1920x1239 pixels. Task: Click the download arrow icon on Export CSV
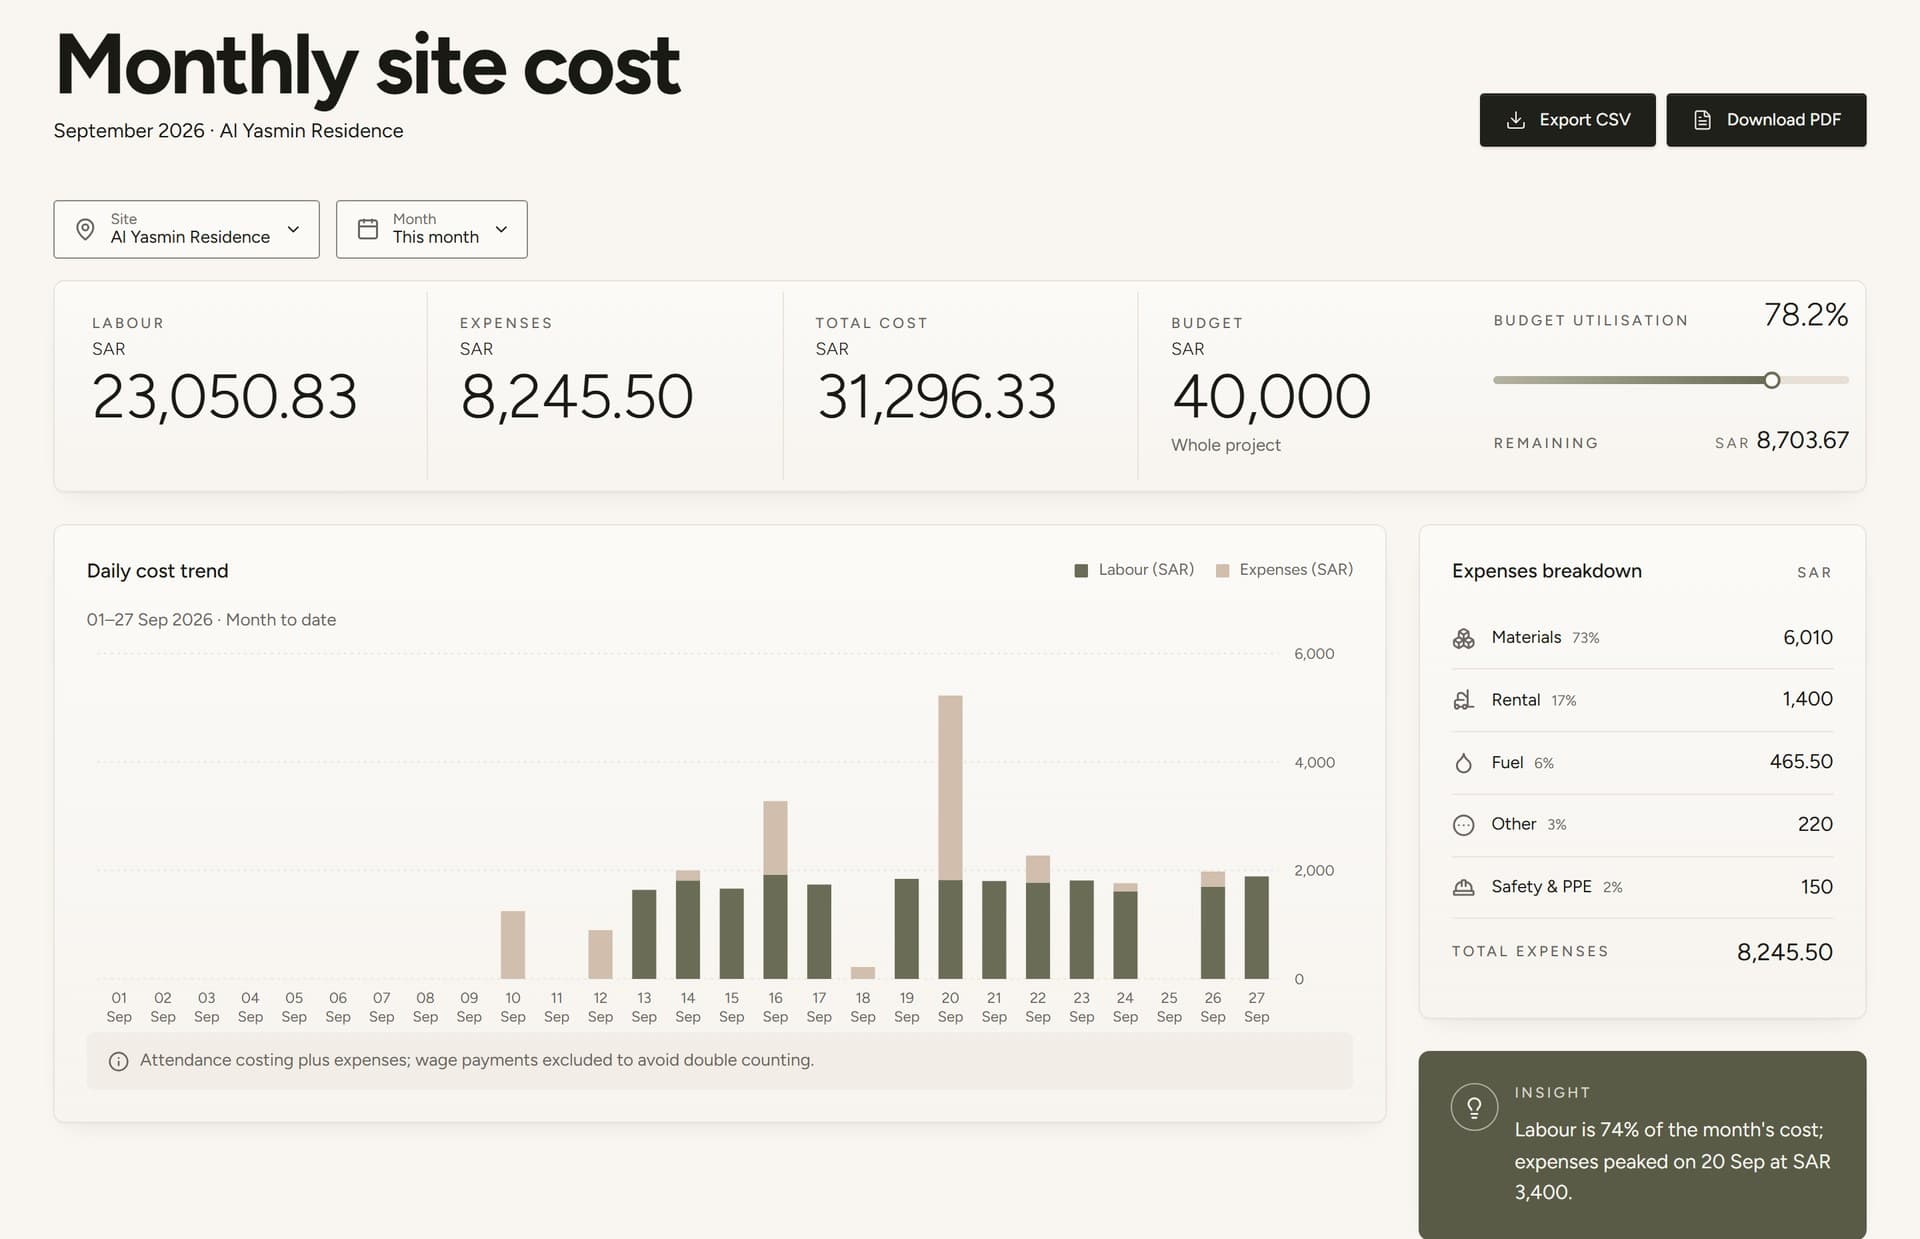[x=1516, y=120]
